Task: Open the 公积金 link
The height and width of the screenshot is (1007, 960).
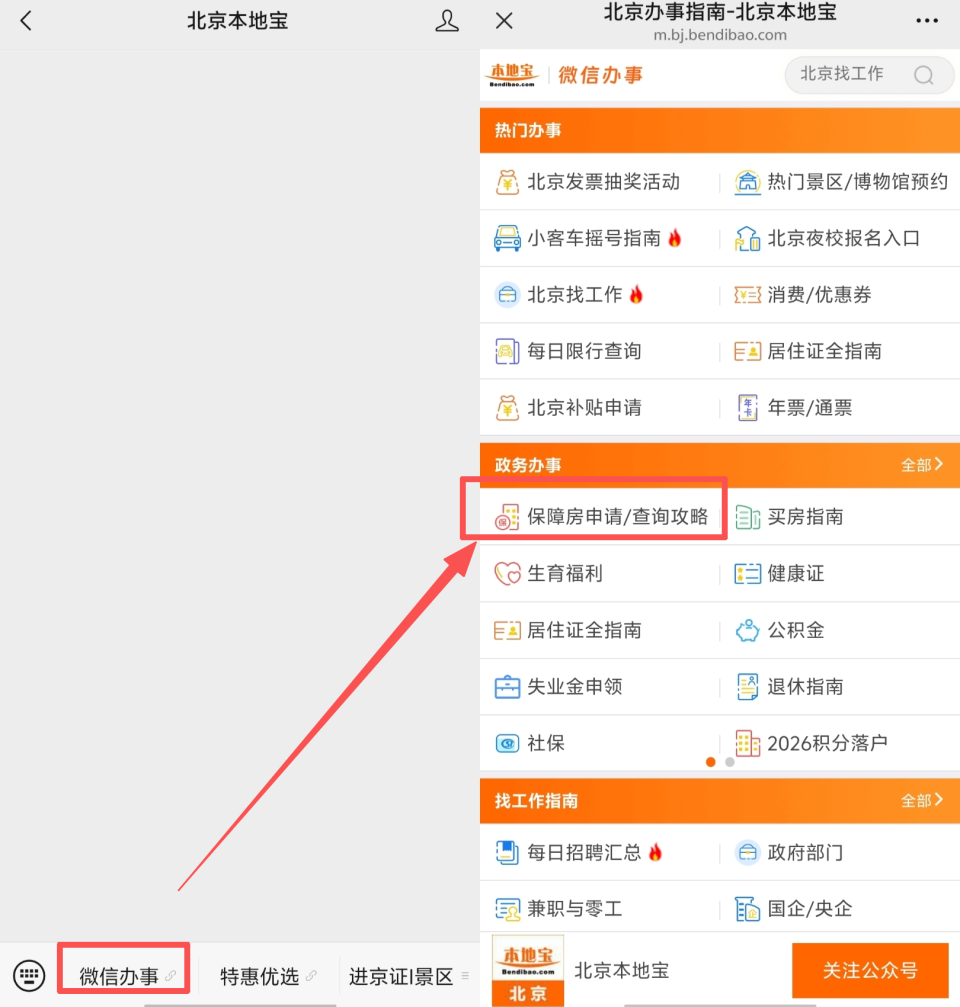Action: (x=796, y=630)
